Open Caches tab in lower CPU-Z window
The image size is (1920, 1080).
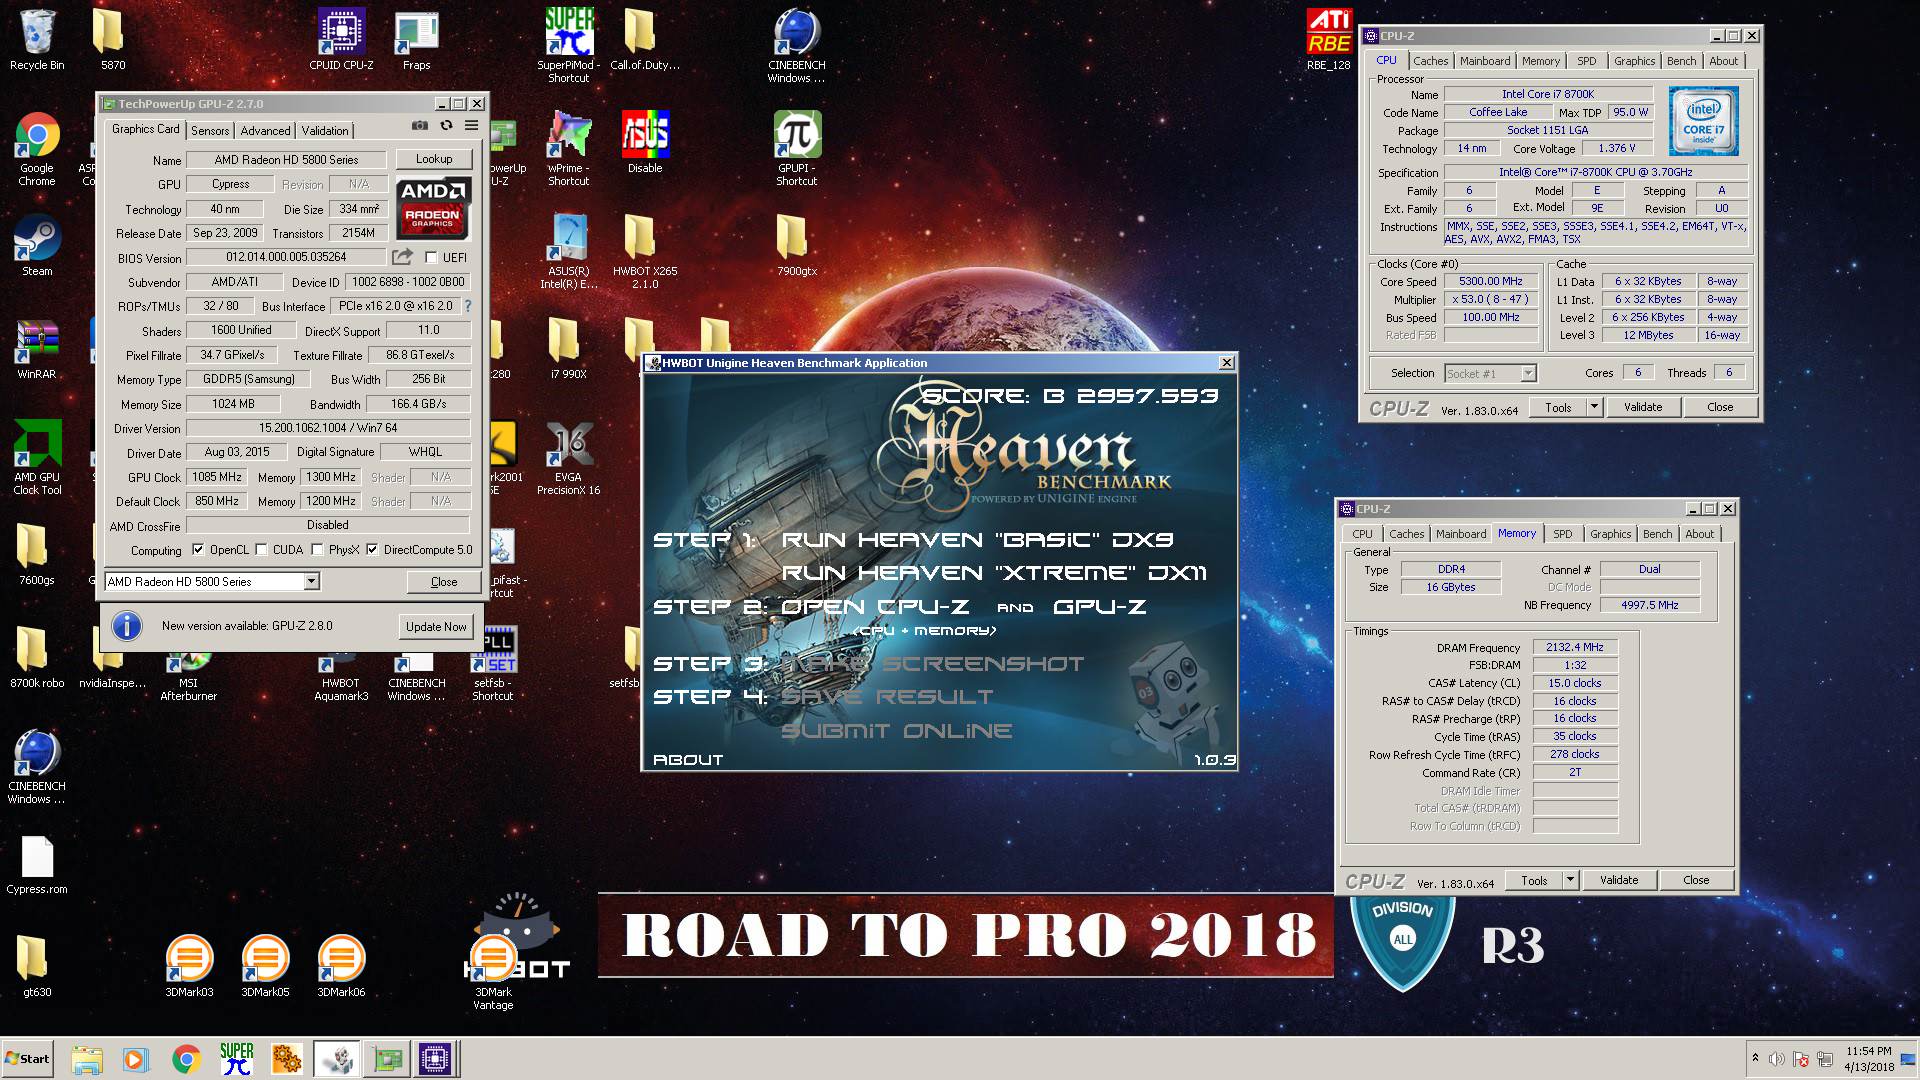1406,534
